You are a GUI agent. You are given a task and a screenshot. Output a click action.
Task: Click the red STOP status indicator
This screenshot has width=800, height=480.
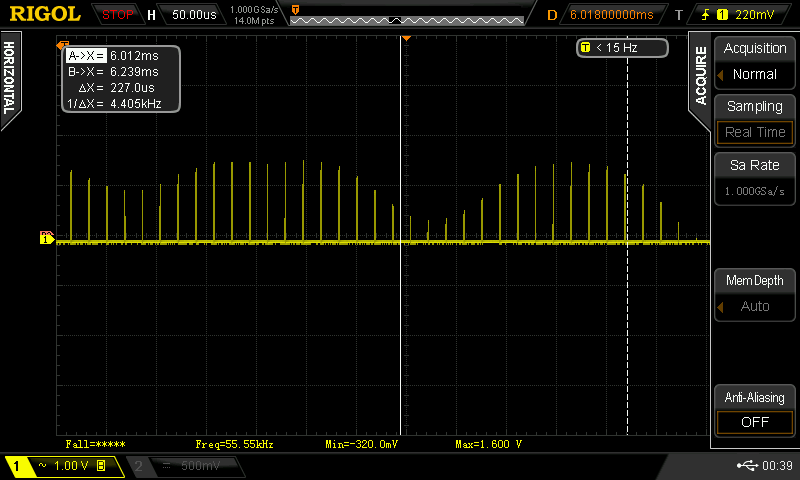click(x=117, y=15)
